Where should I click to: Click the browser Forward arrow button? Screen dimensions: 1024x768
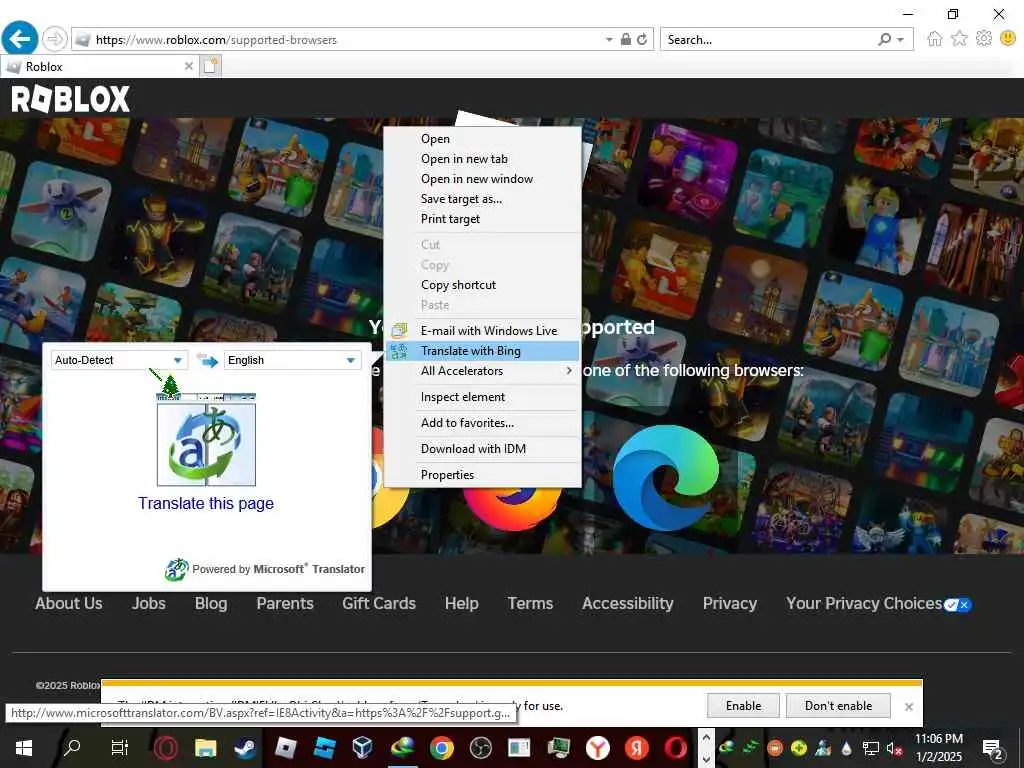point(55,39)
